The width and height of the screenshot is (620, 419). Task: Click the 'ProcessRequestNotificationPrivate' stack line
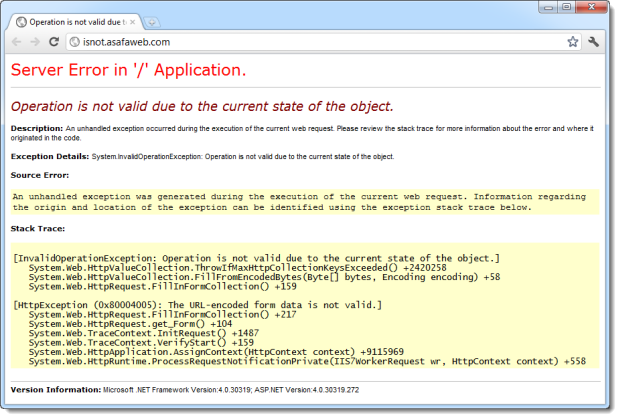point(307,361)
